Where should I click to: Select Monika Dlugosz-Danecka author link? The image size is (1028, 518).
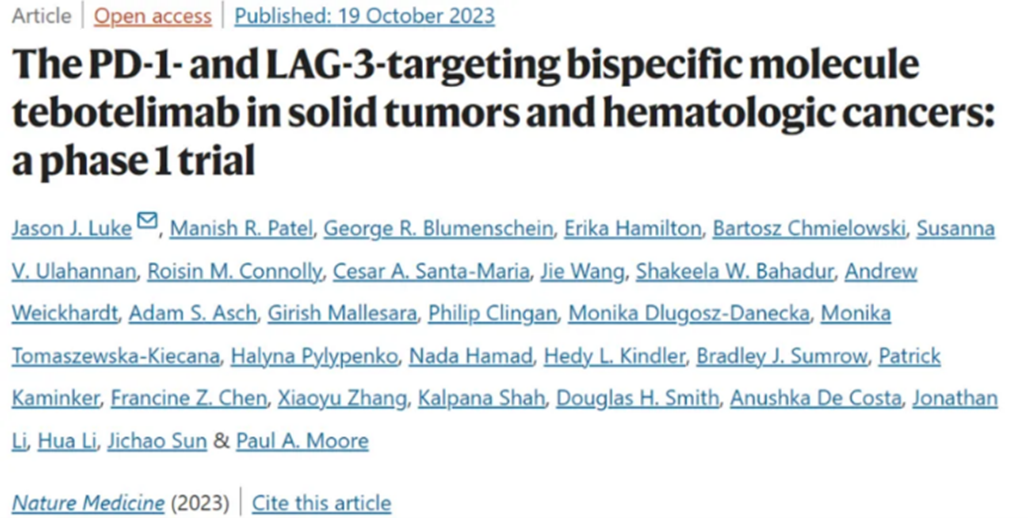point(688,313)
